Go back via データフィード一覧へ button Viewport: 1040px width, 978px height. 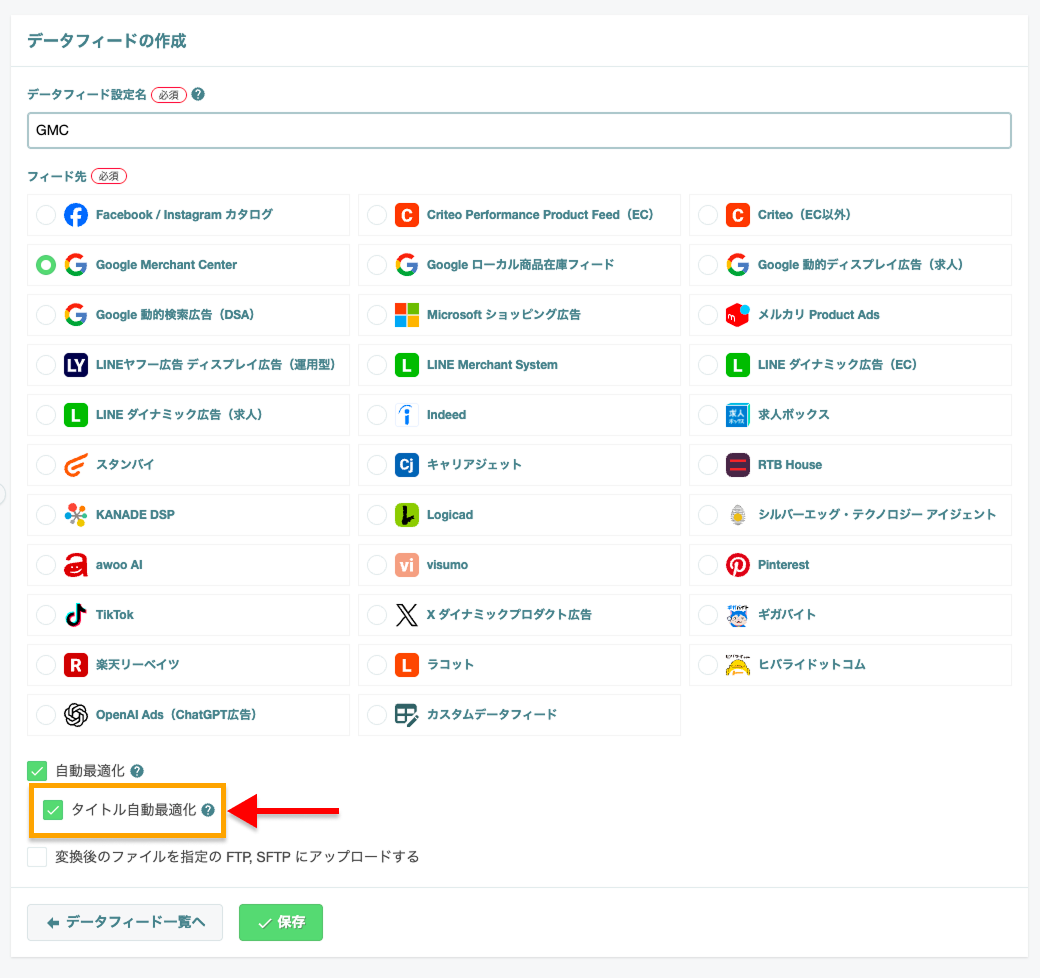[x=125, y=922]
